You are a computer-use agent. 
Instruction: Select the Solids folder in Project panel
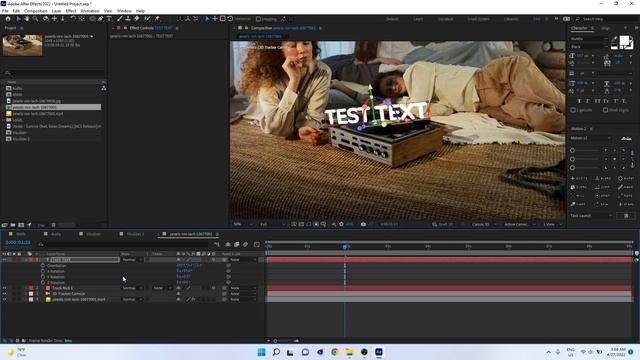[17, 120]
